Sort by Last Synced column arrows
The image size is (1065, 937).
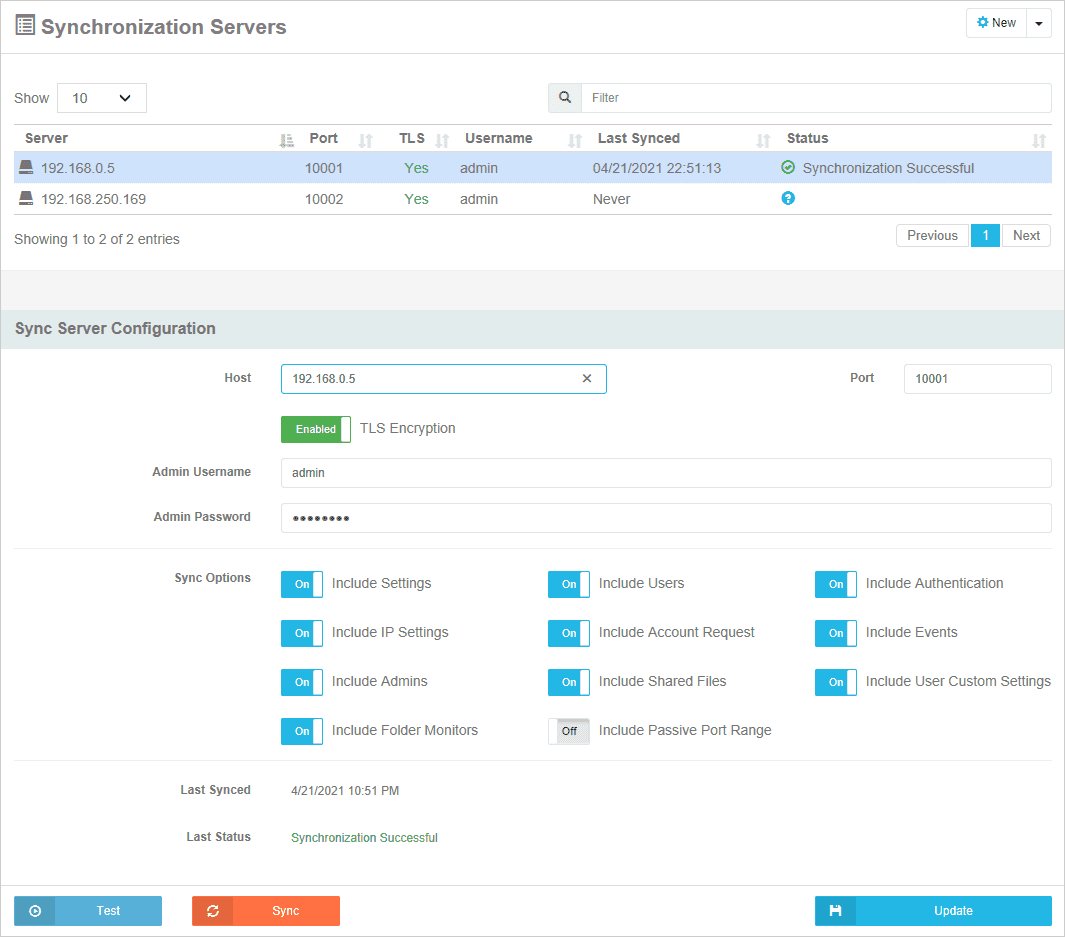(763, 140)
